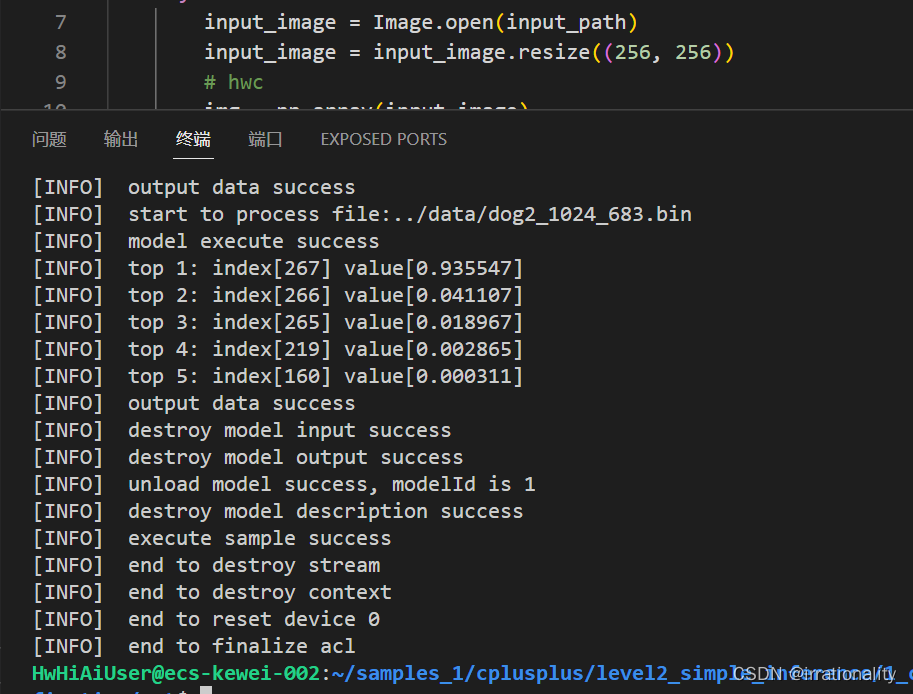The image size is (913, 694).
Task: Click code line number 7
Action: [x=61, y=22]
